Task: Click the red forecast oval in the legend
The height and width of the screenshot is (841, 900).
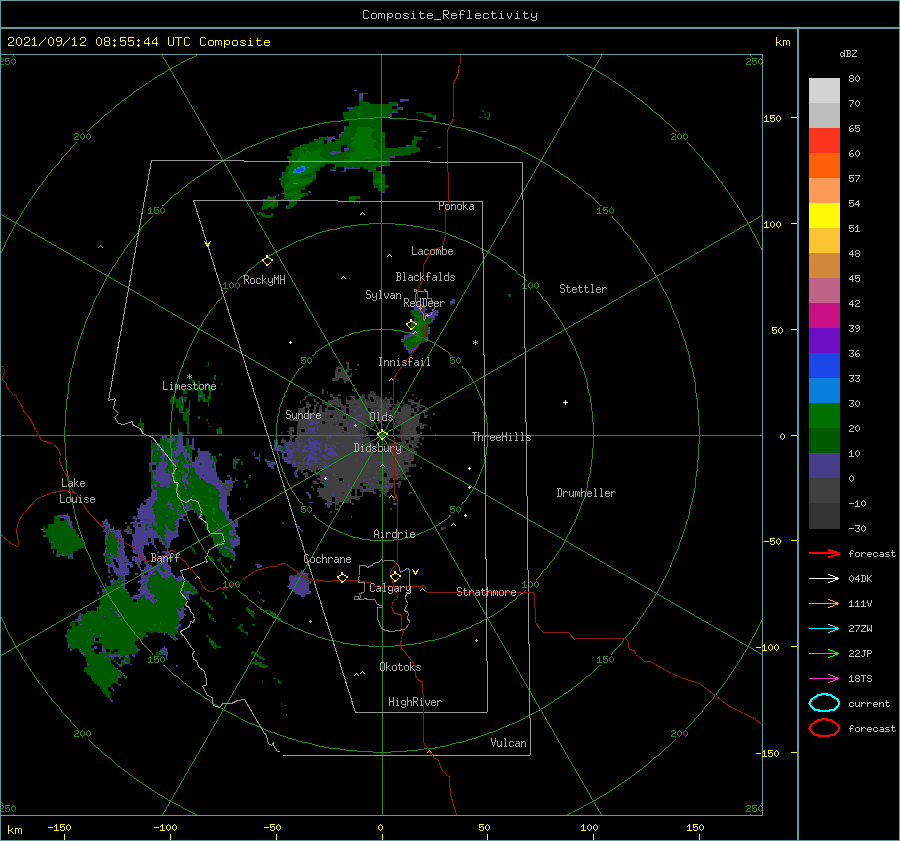Action: 824,728
